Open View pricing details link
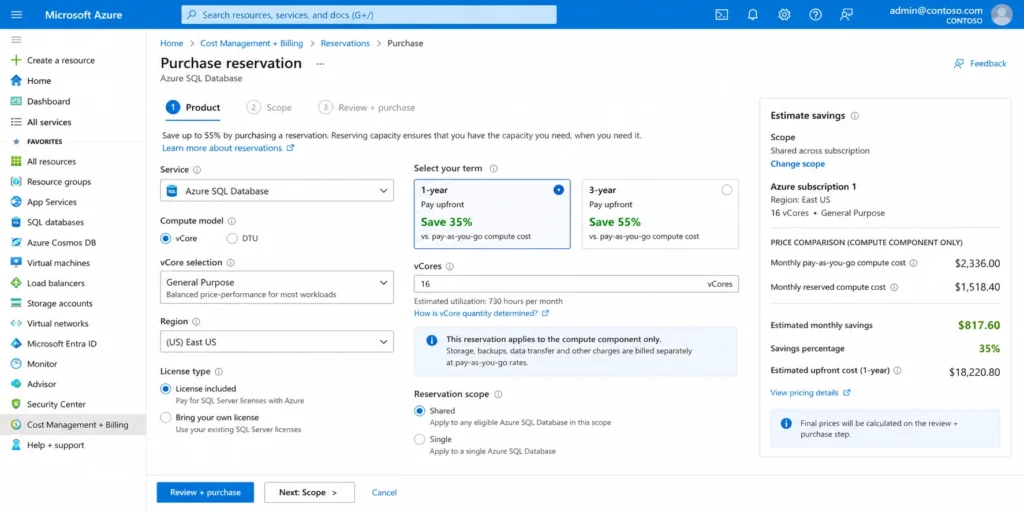This screenshot has width=1024, height=512. (810, 393)
